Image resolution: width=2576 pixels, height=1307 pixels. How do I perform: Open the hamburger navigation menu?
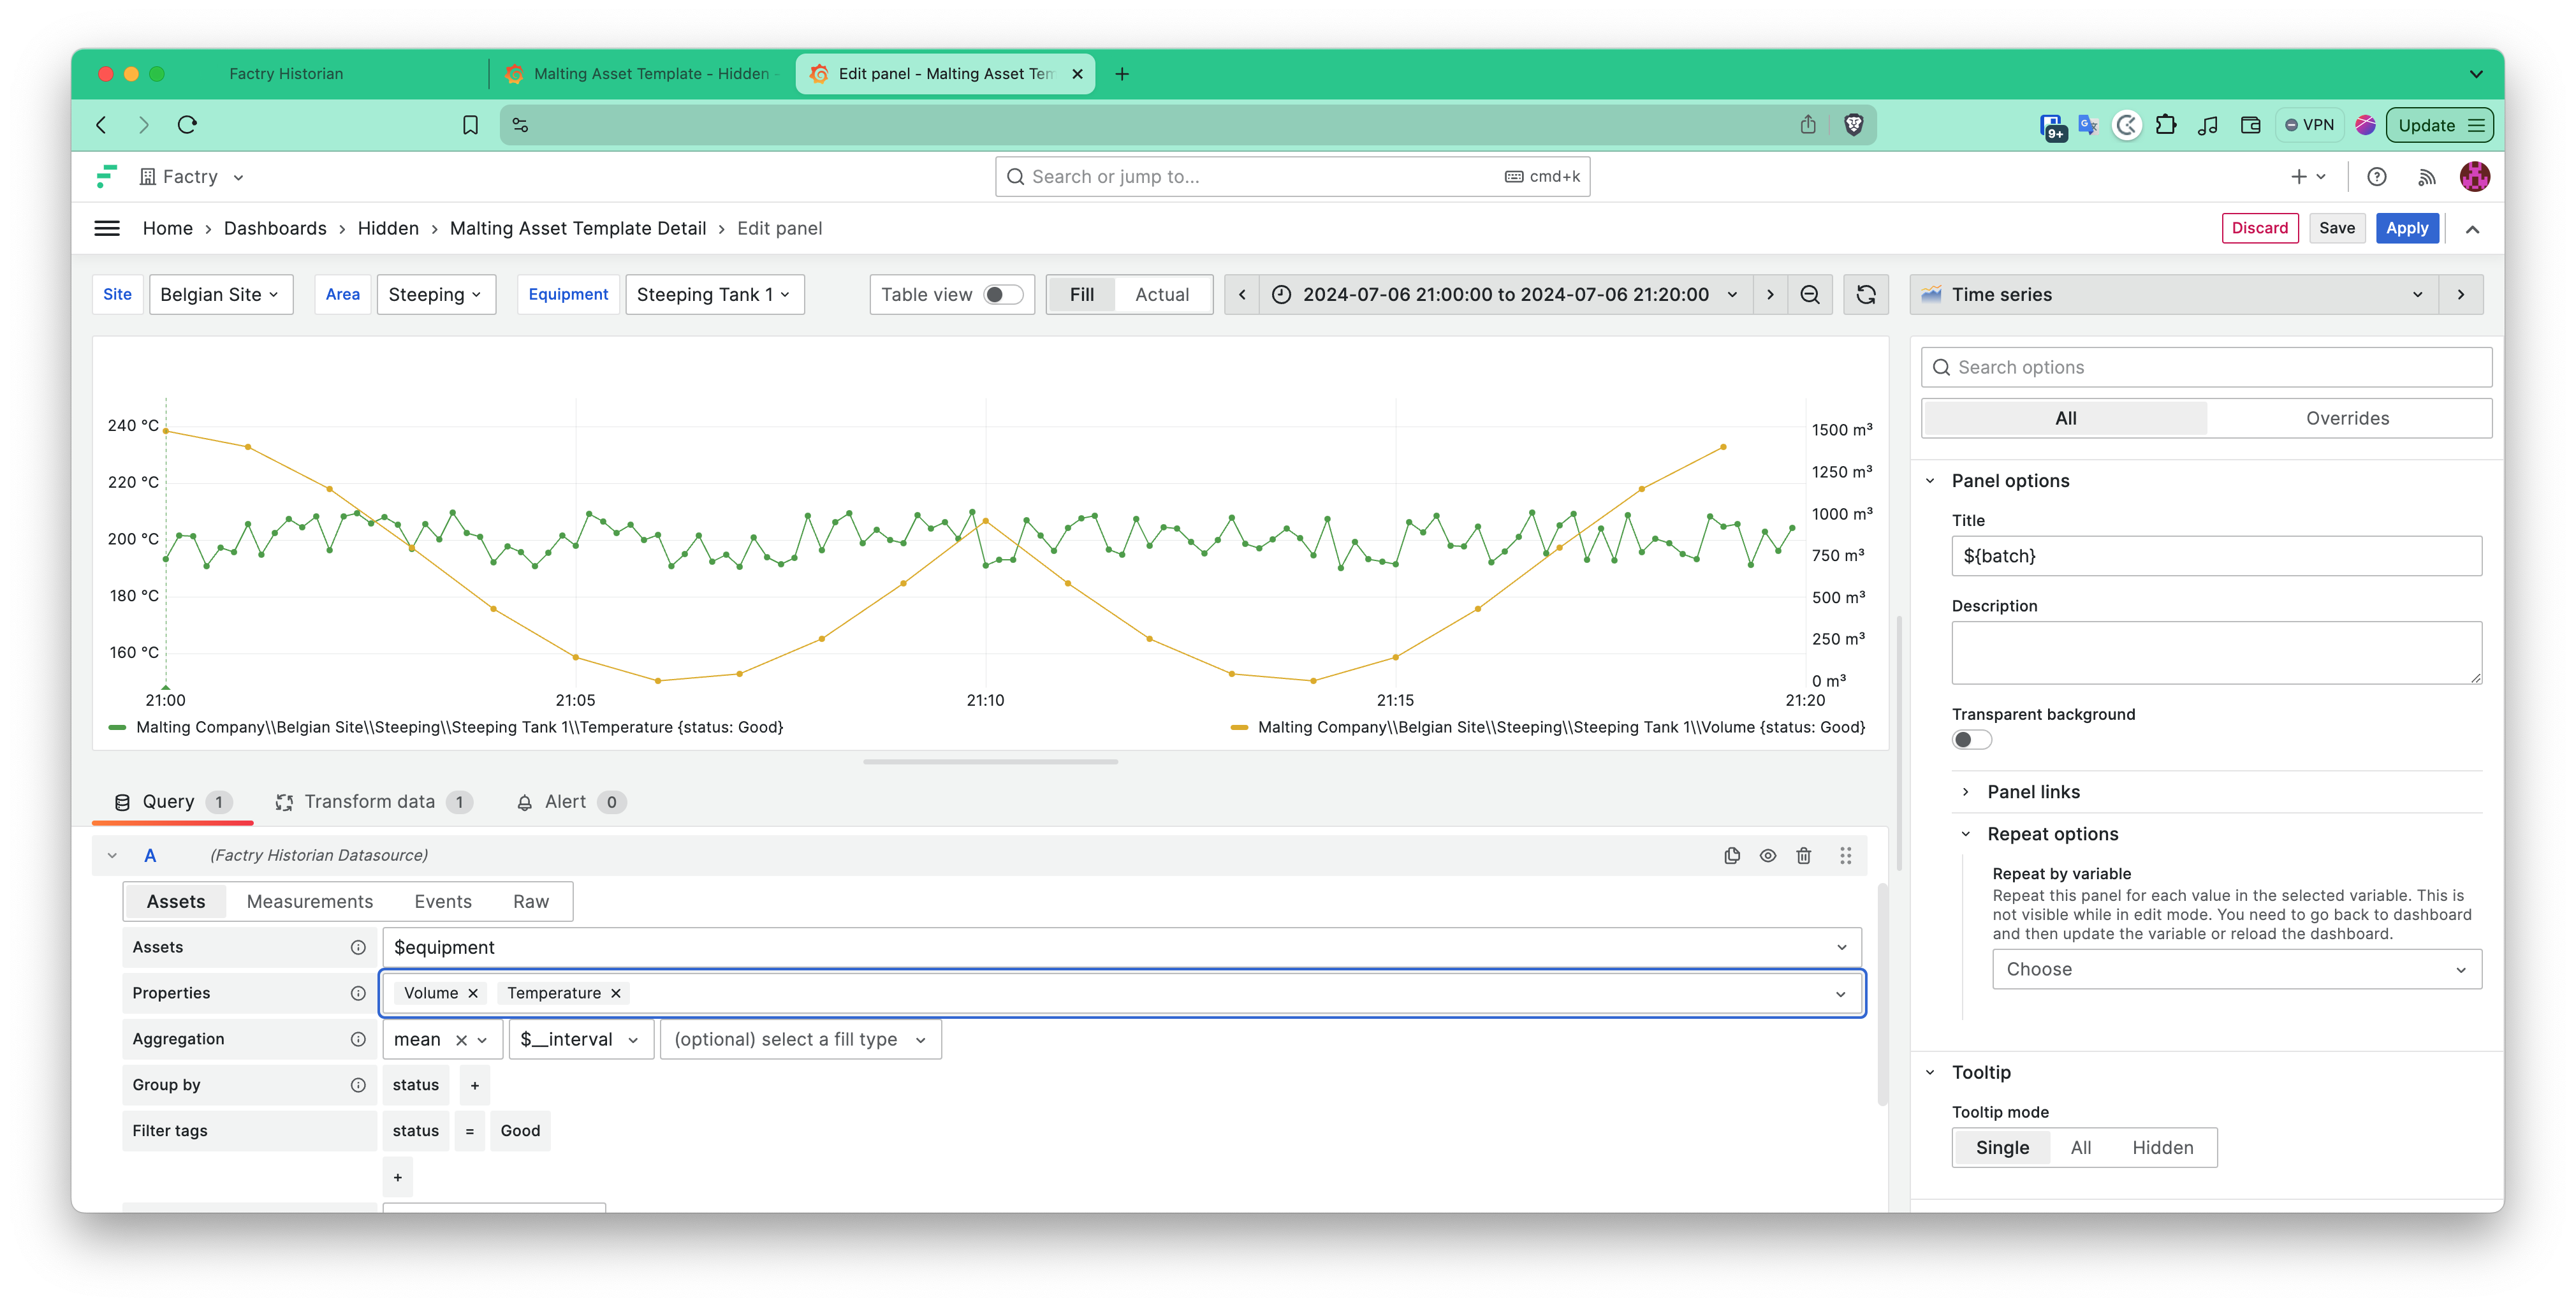click(x=107, y=228)
